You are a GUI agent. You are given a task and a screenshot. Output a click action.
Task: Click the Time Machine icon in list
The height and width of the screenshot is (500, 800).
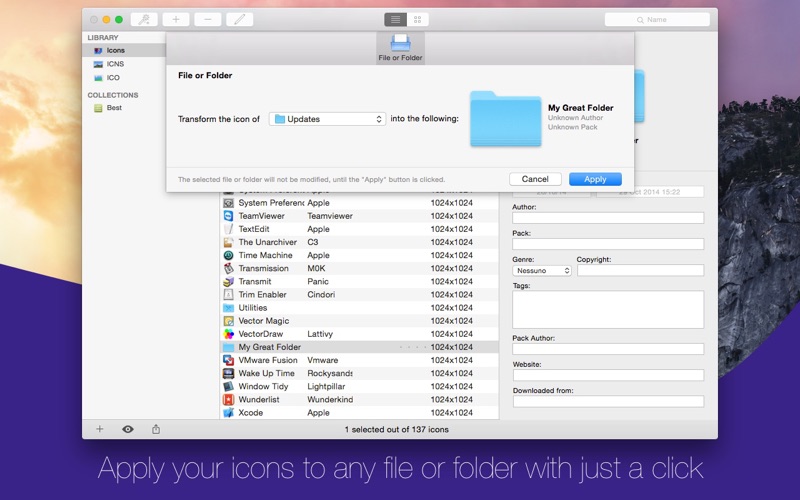pyautogui.click(x=229, y=255)
